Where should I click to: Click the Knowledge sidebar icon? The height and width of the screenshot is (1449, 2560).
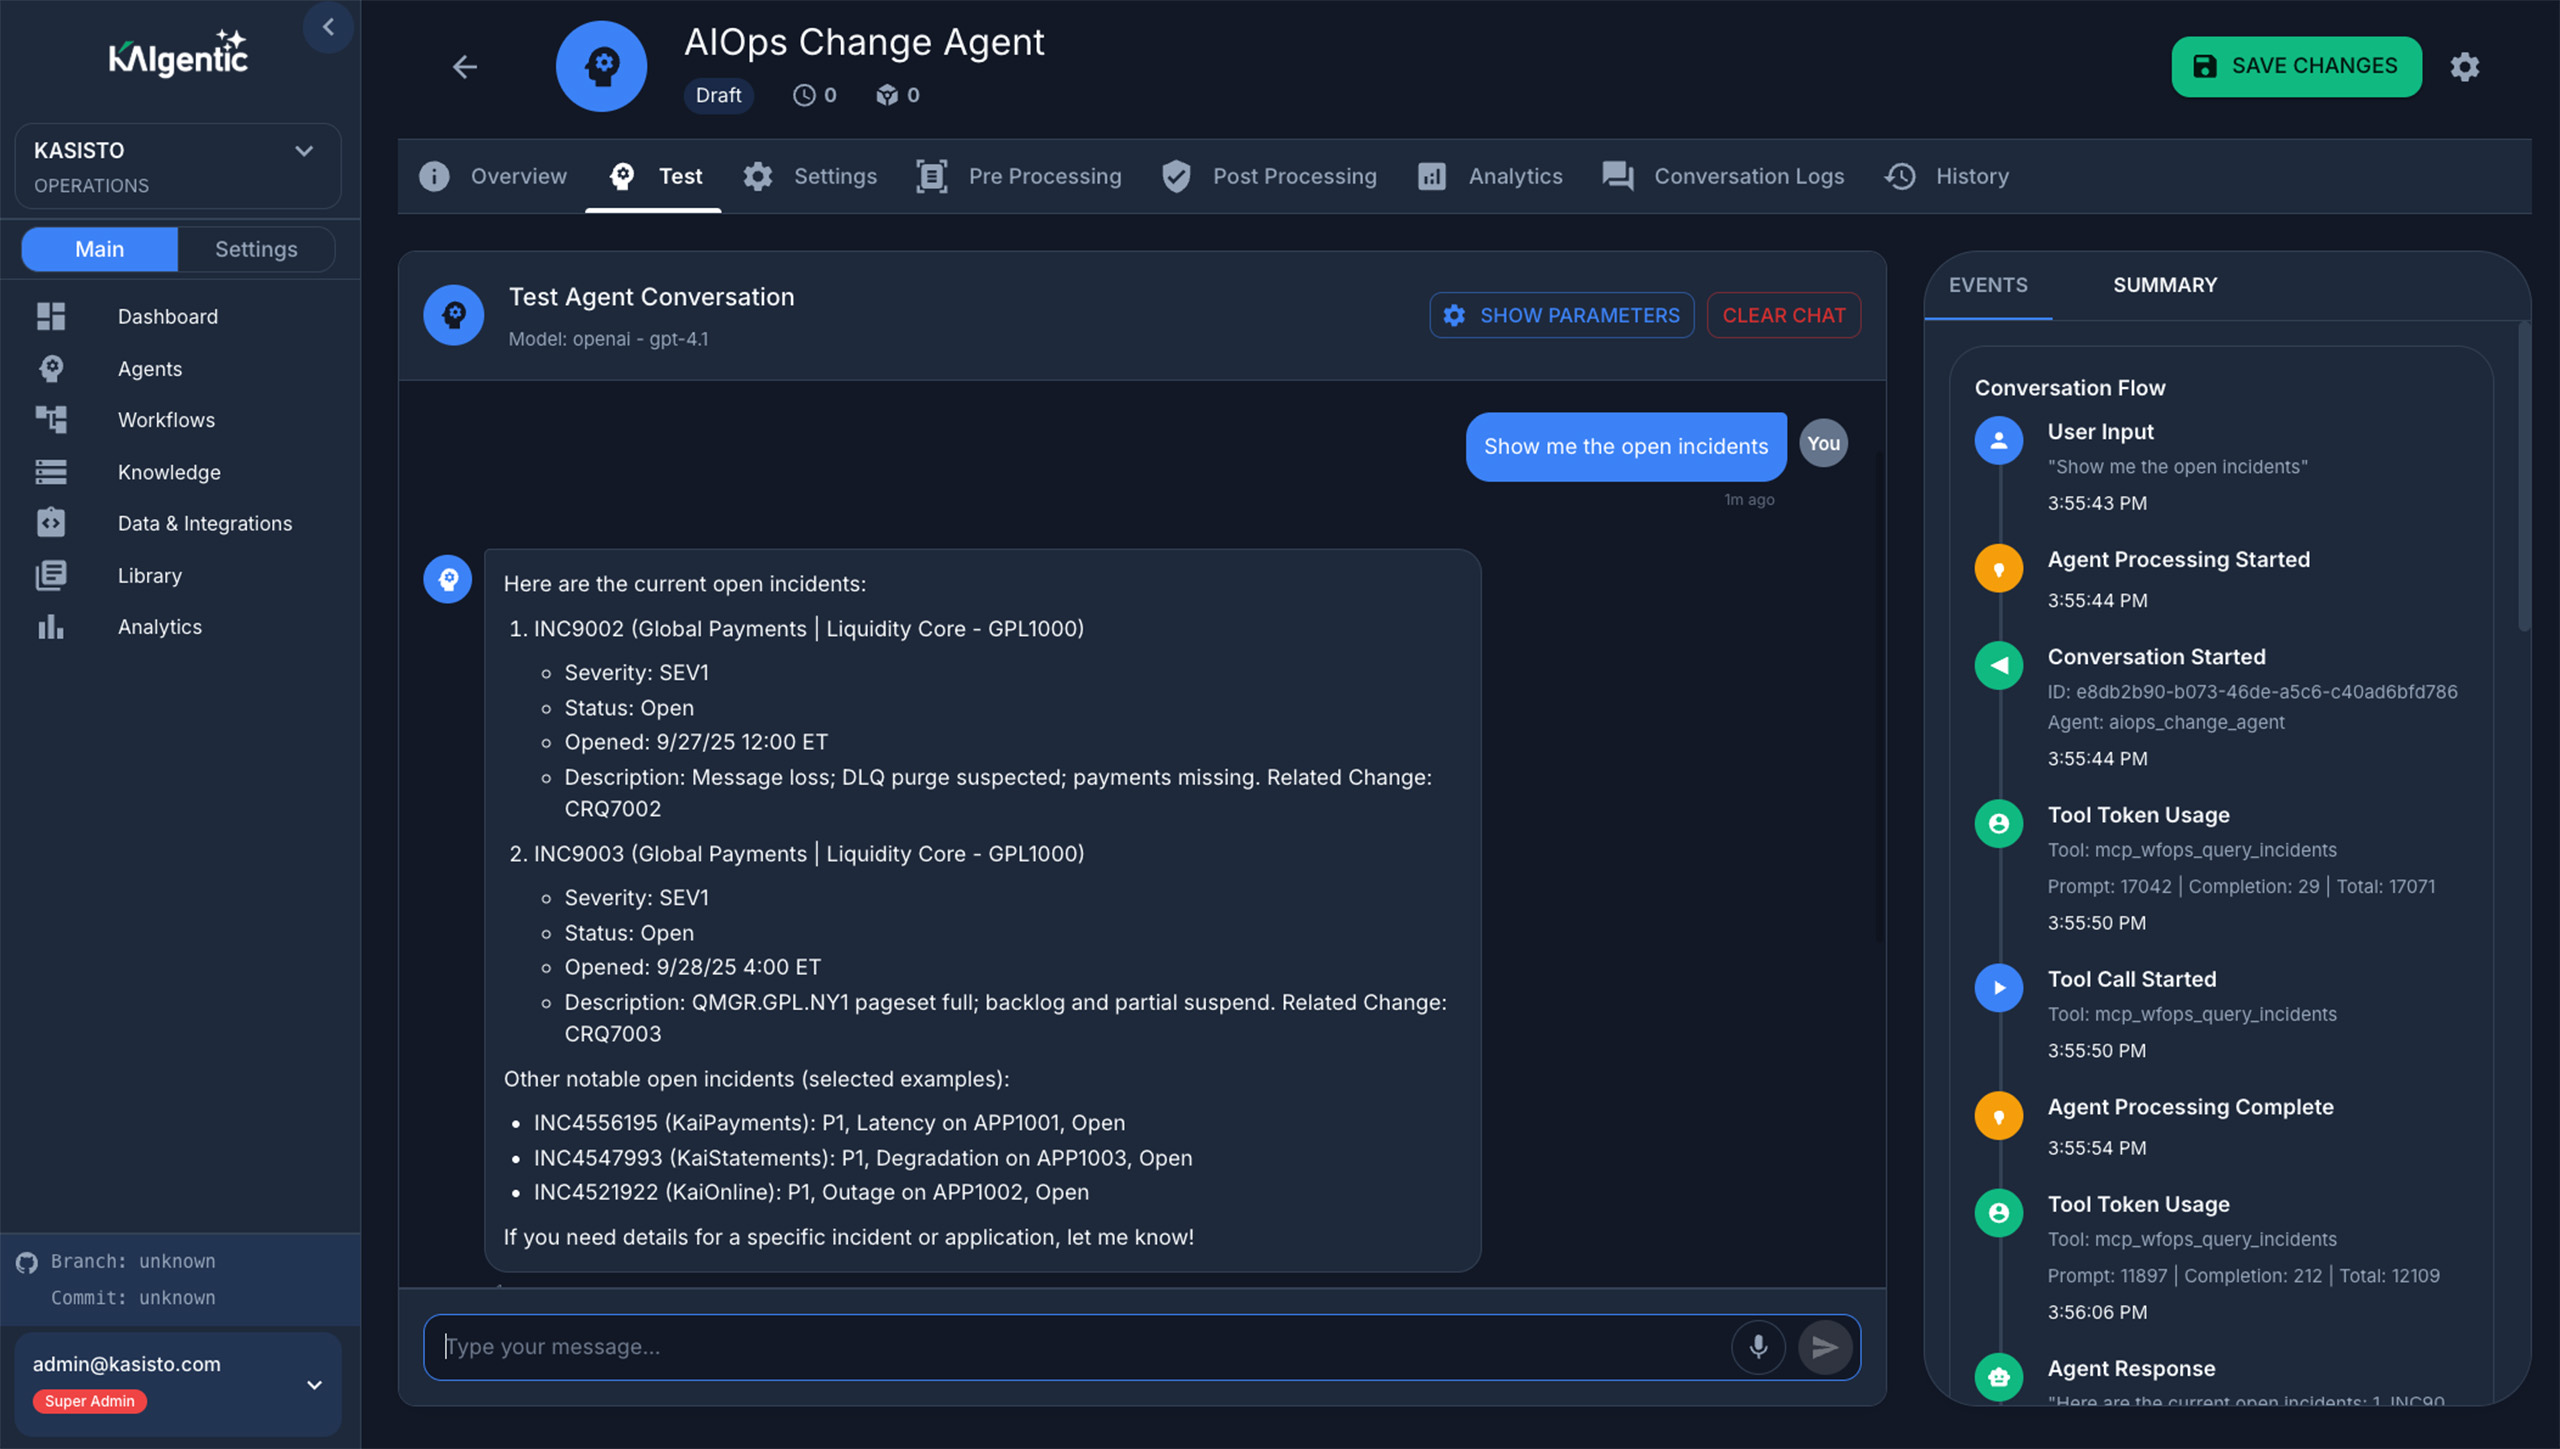[x=51, y=472]
